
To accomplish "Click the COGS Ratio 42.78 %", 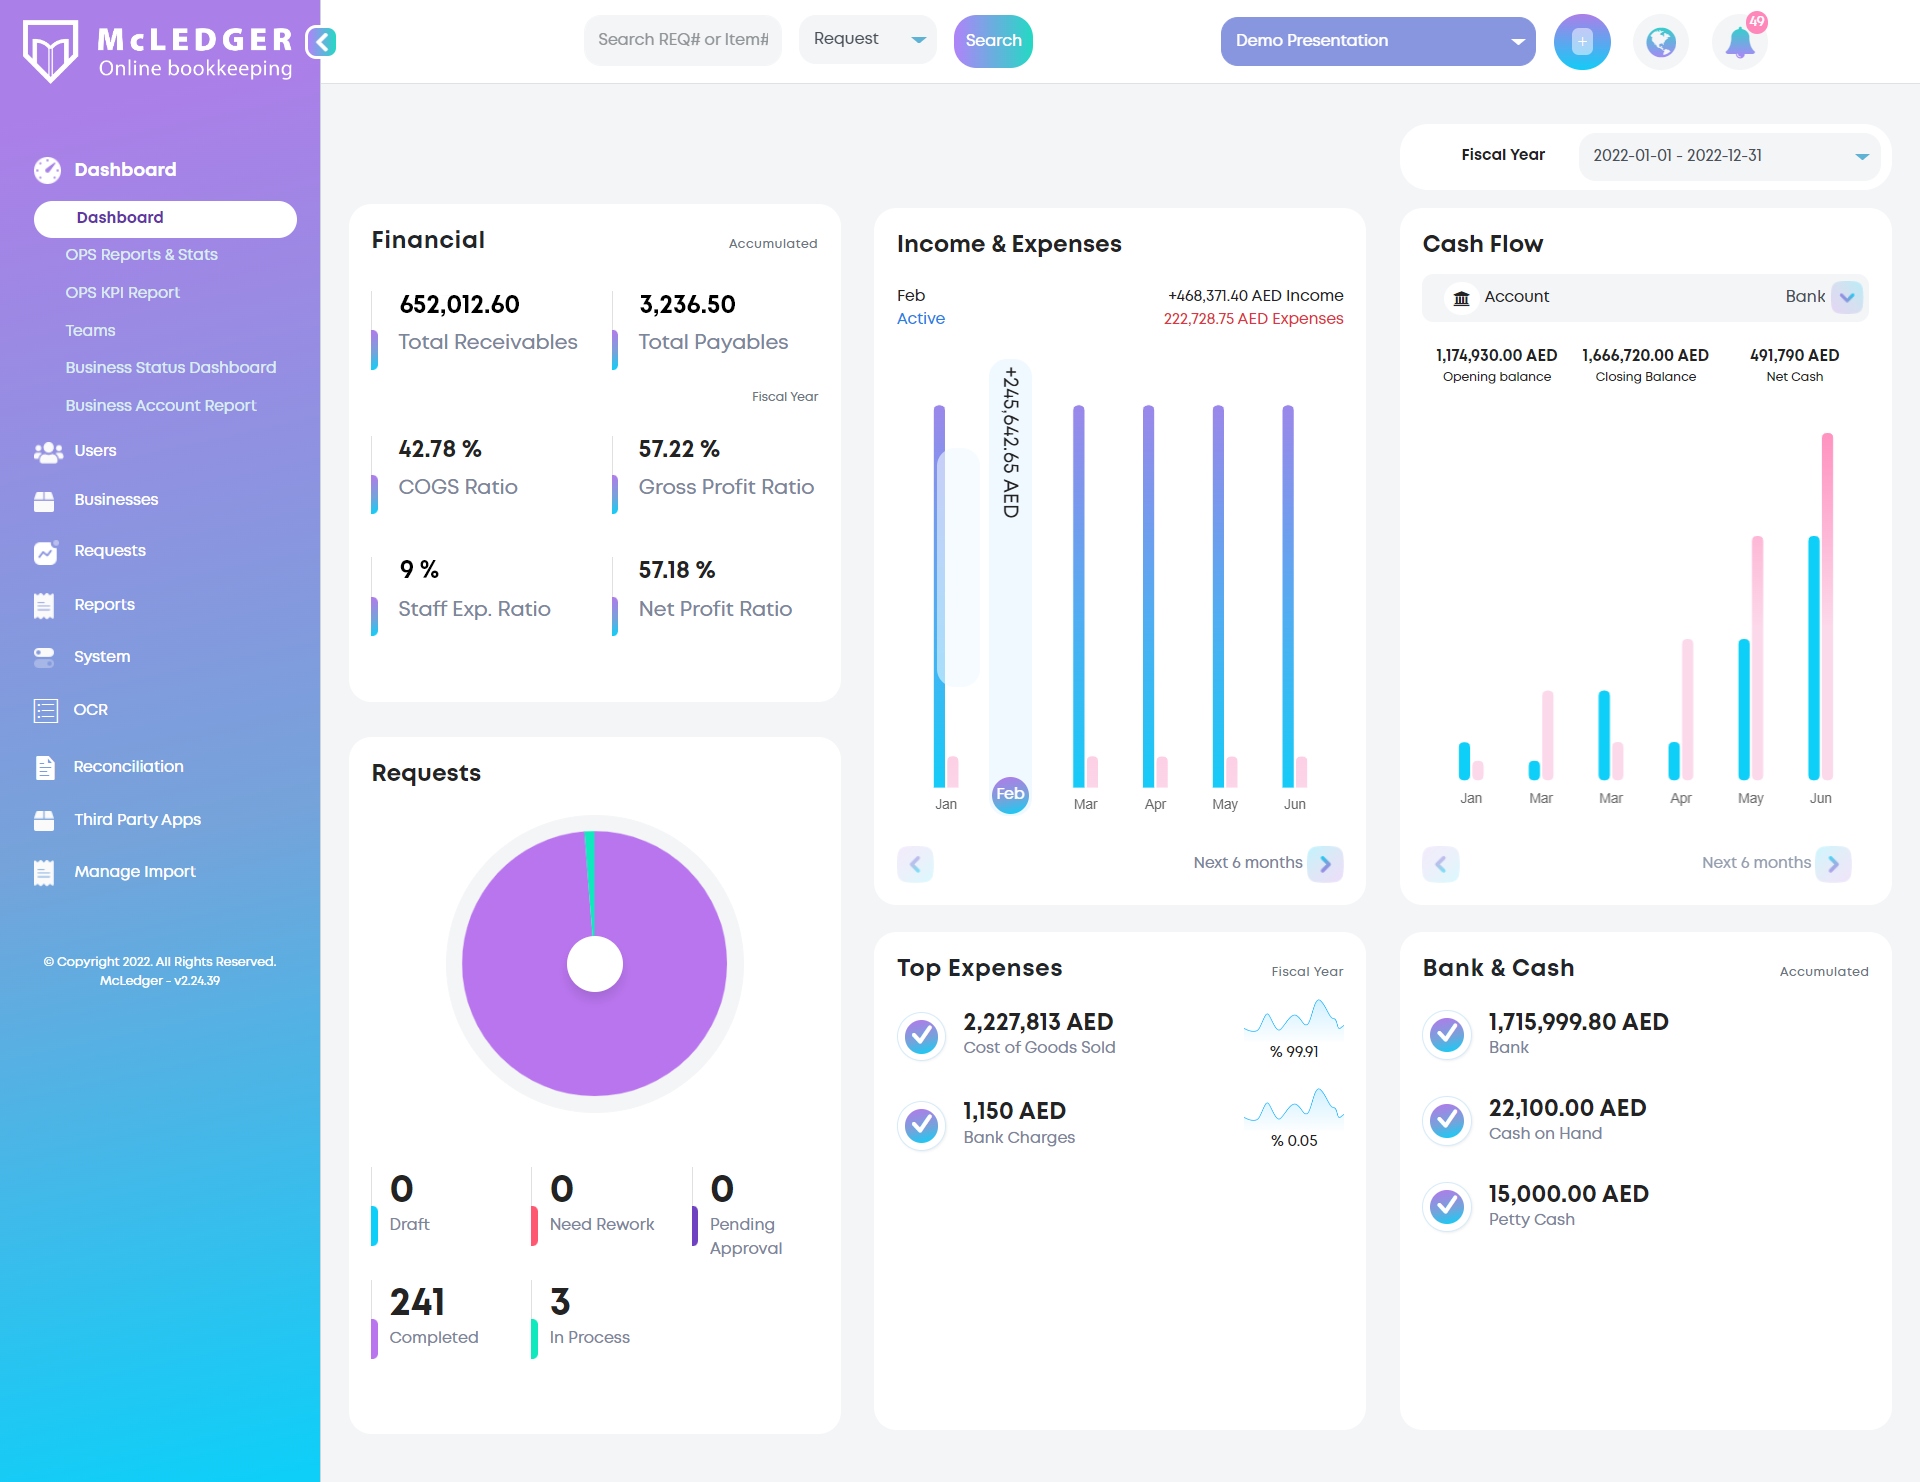I will (x=440, y=450).
